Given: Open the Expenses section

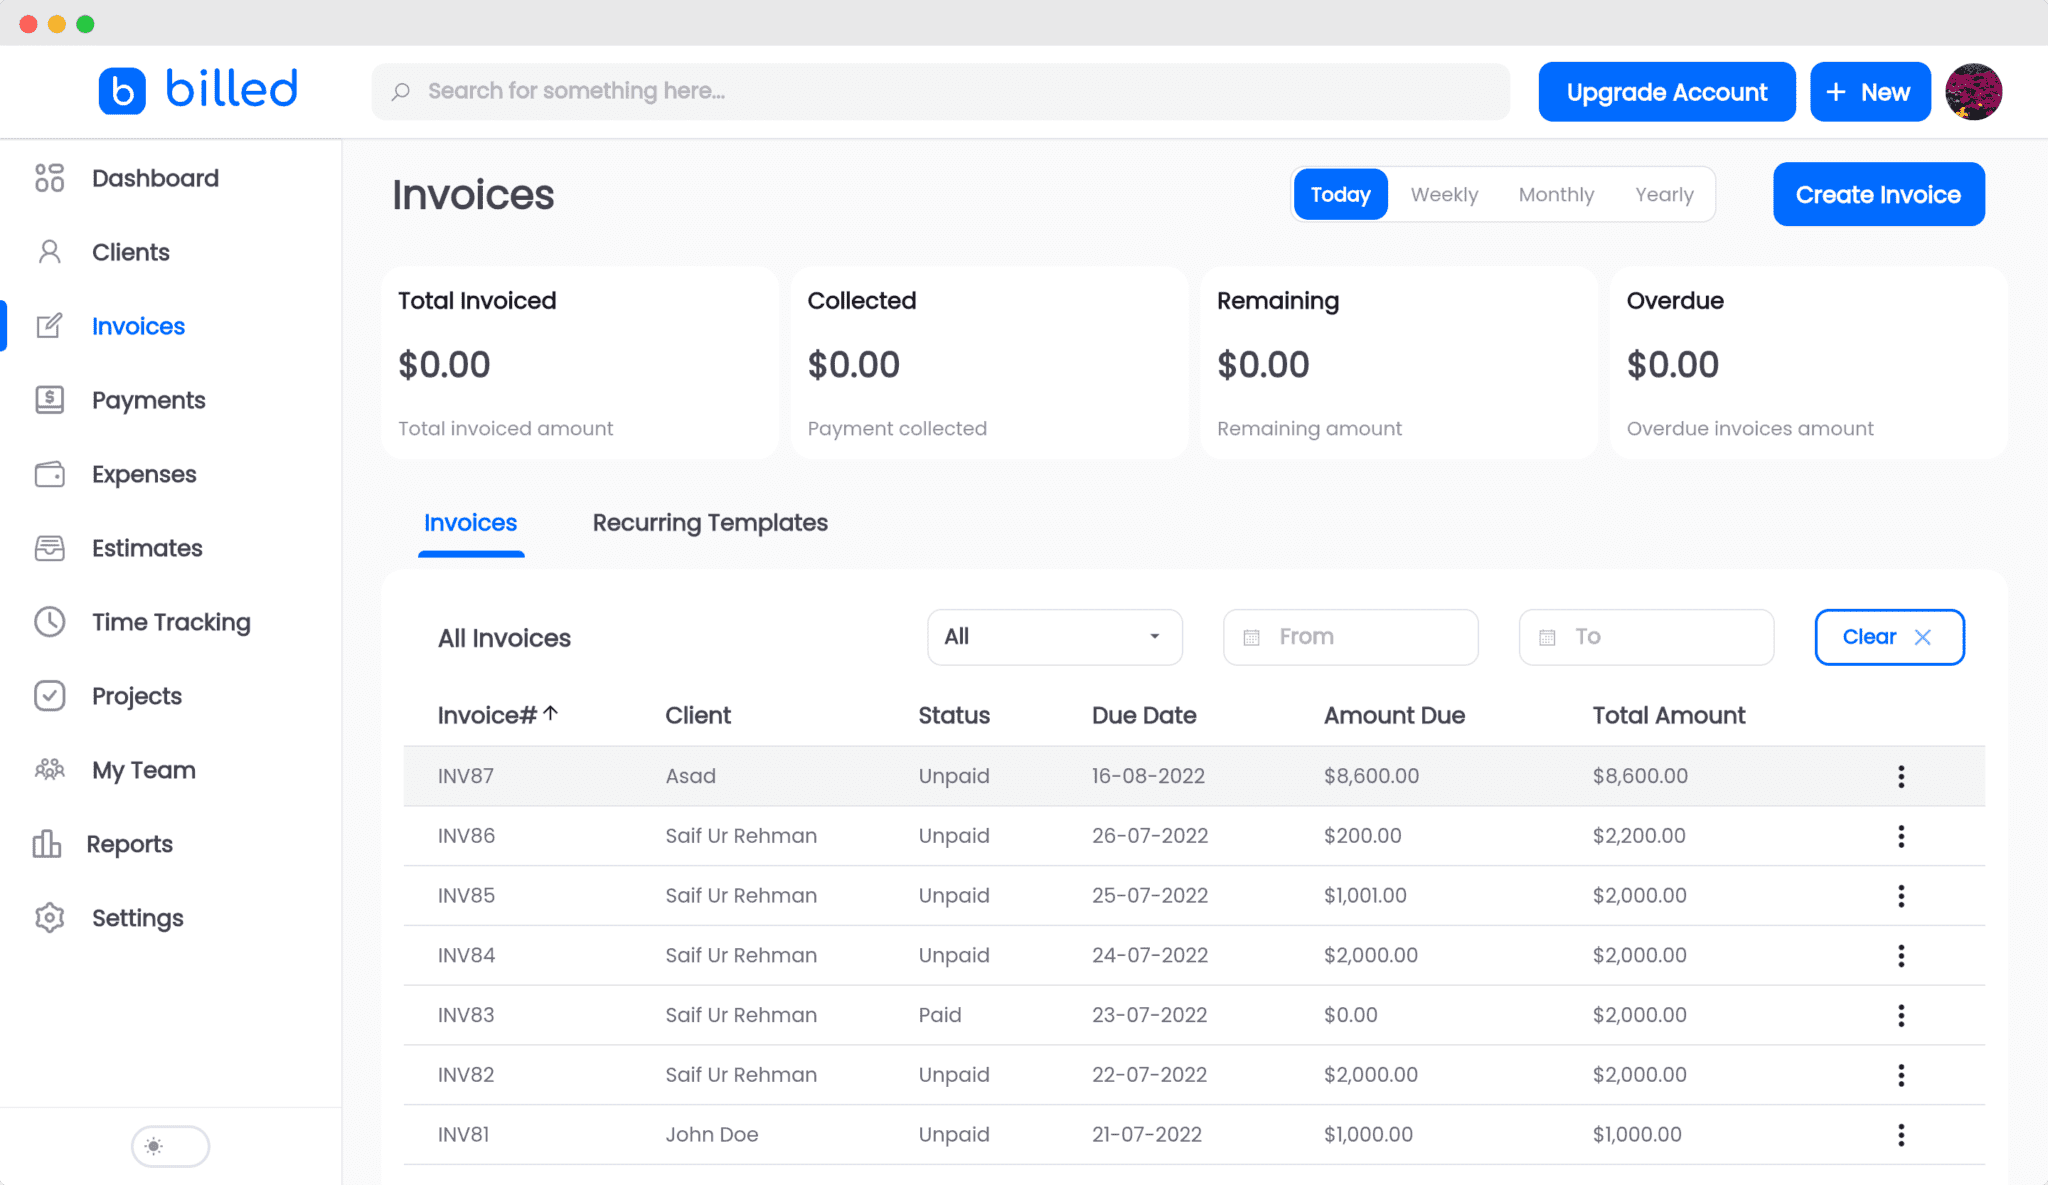Looking at the screenshot, I should tap(143, 474).
